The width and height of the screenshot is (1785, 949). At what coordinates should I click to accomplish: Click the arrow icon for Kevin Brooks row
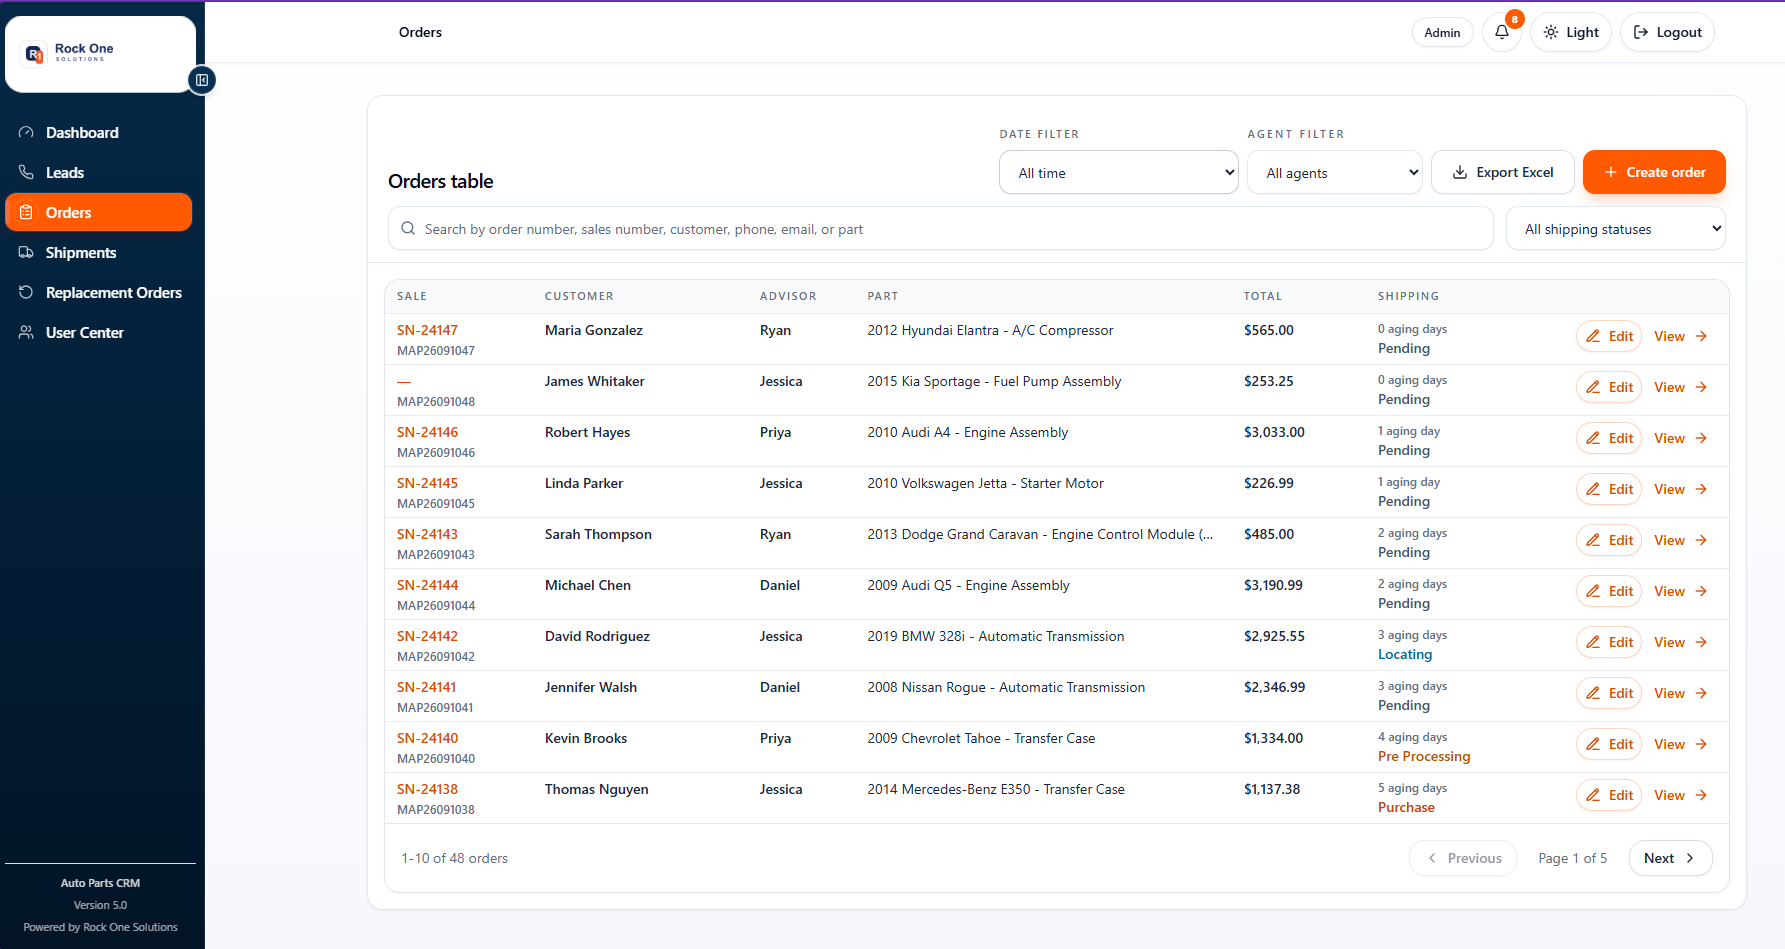[x=1701, y=744]
